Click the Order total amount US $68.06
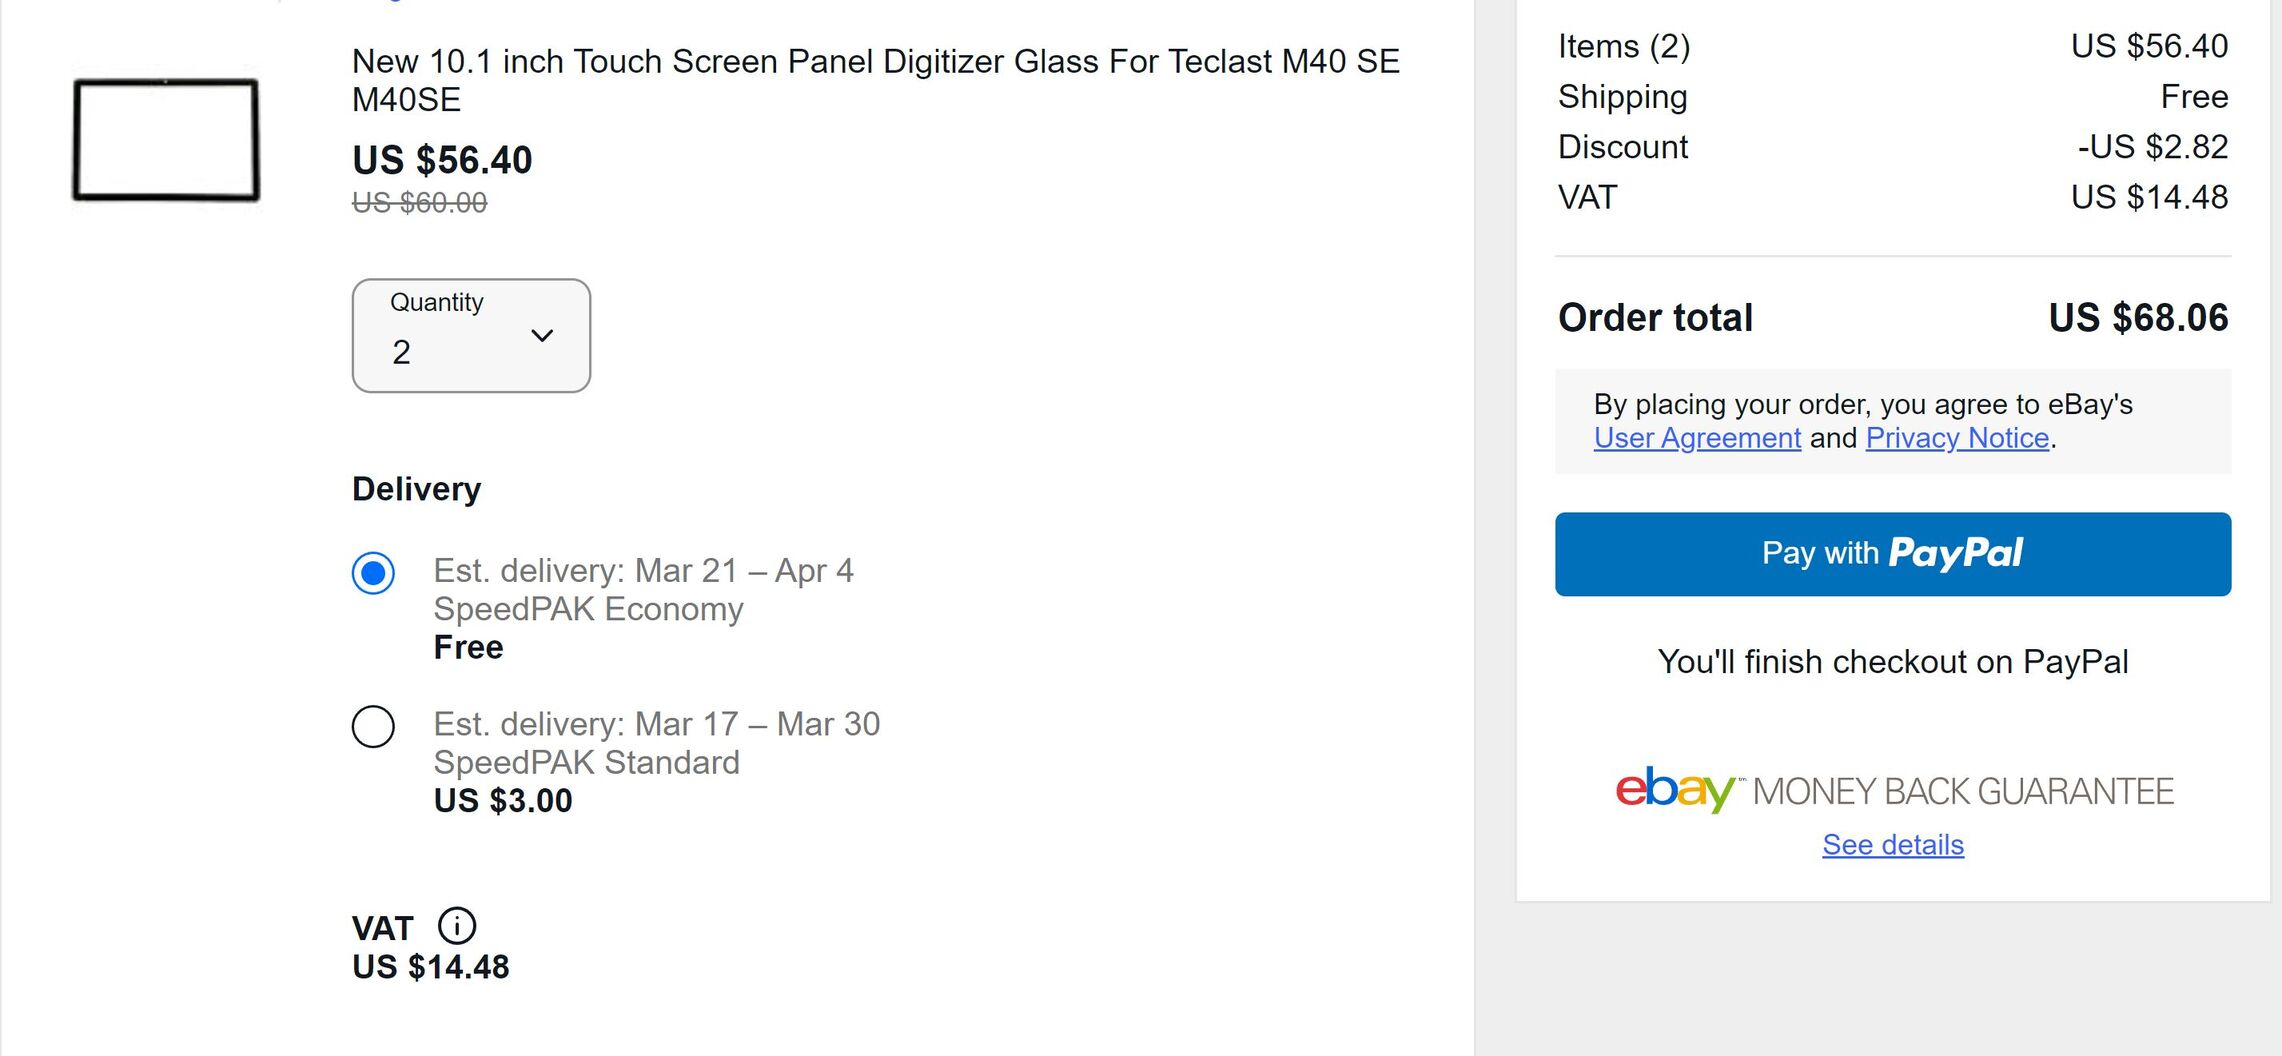 (x=2138, y=318)
